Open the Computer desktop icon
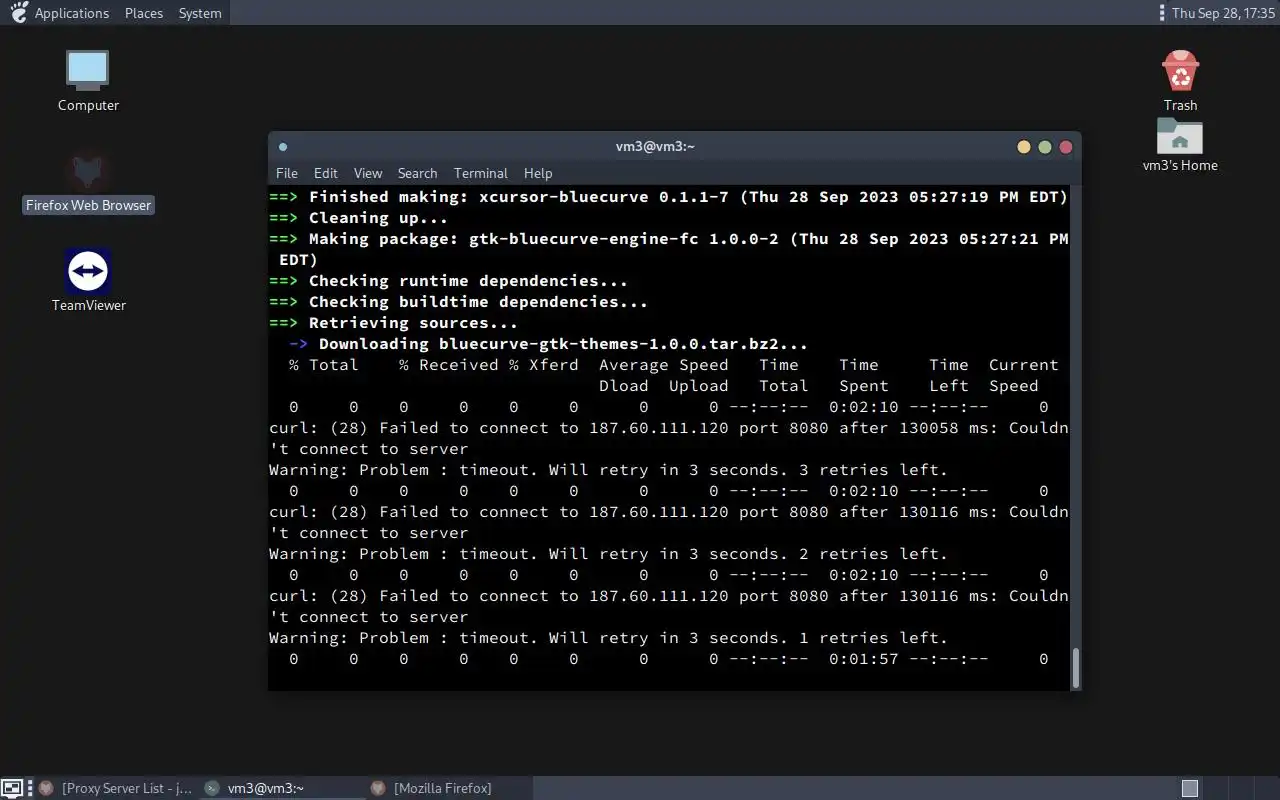 click(88, 80)
